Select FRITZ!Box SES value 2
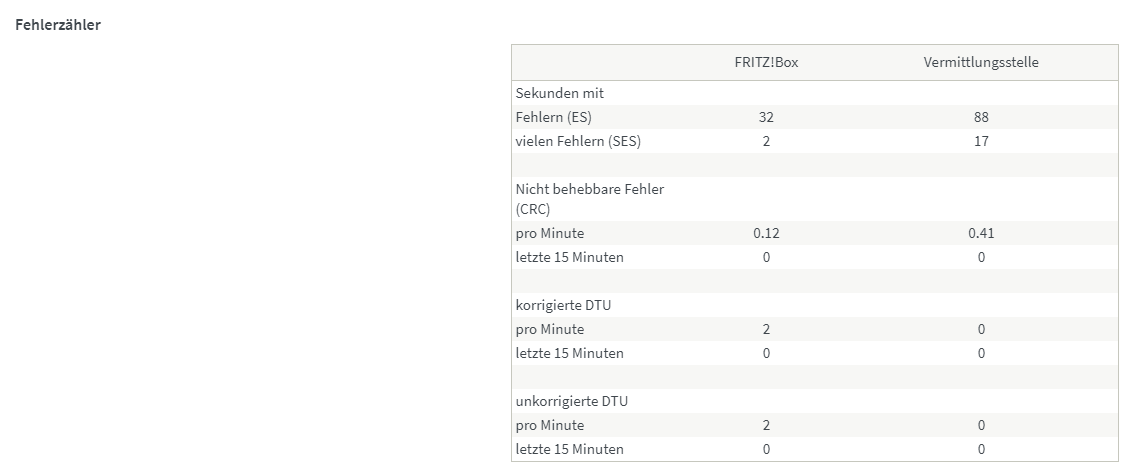The height and width of the screenshot is (468, 1136). pyautogui.click(x=766, y=141)
